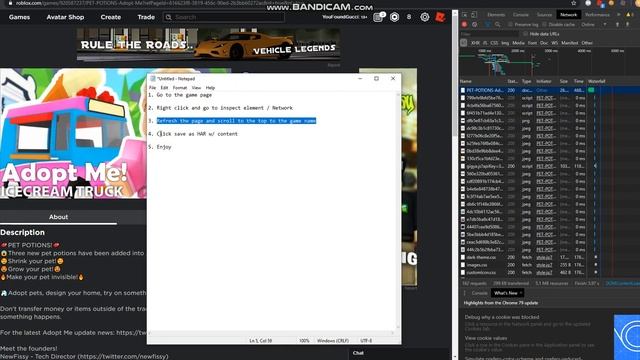Click Chrome bookmark star in address bar
The image size is (640, 360).
(573, 3)
